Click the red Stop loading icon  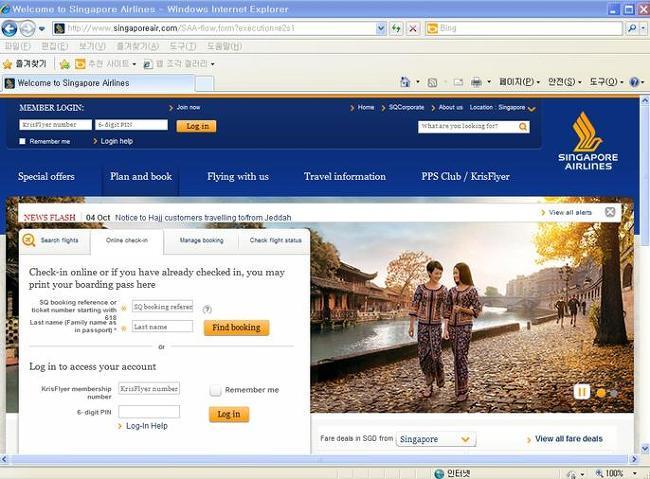pyautogui.click(x=413, y=28)
